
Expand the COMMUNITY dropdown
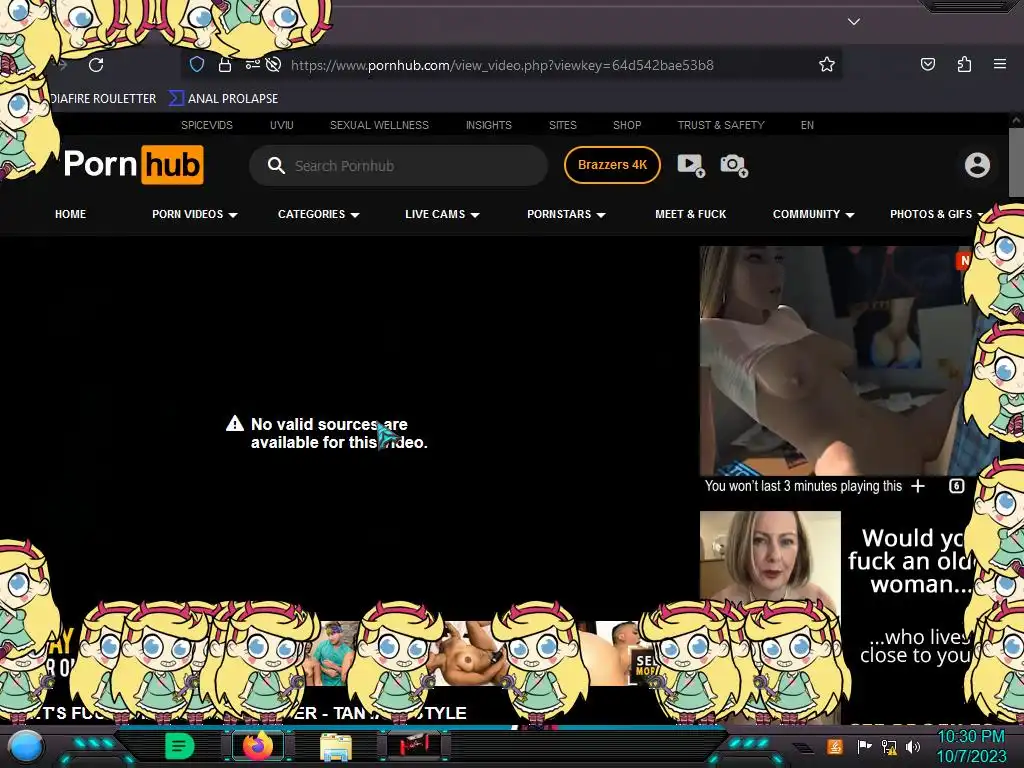[x=813, y=214]
